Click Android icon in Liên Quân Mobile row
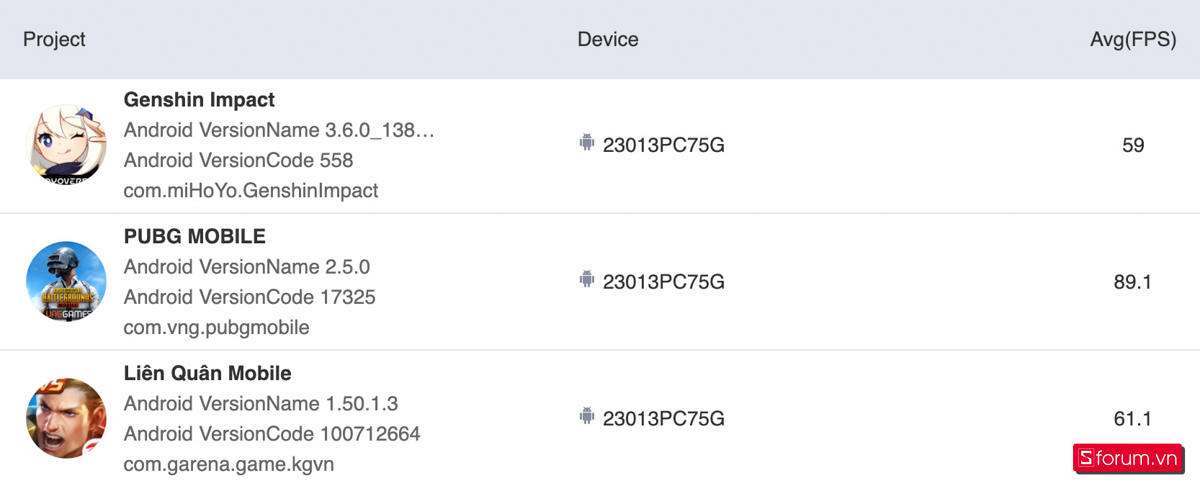Image resolution: width=1200 pixels, height=486 pixels. pyautogui.click(x=587, y=416)
